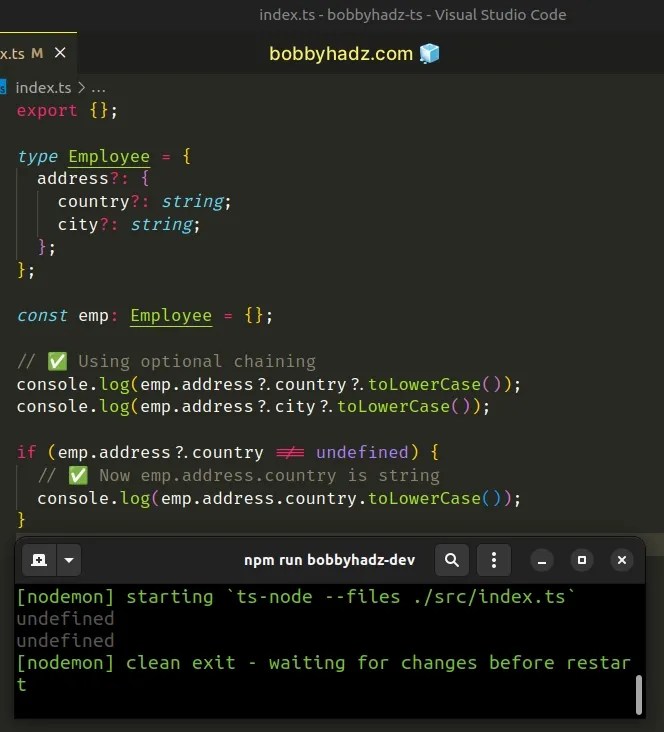The width and height of the screenshot is (664, 732).
Task: Close the index.ts editor tab
Action: tap(60, 53)
